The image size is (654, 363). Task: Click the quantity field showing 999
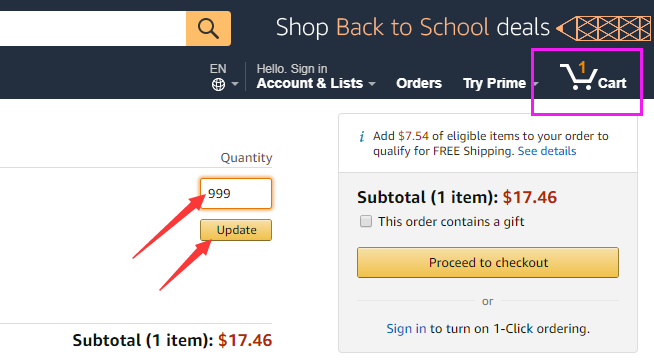tap(236, 194)
